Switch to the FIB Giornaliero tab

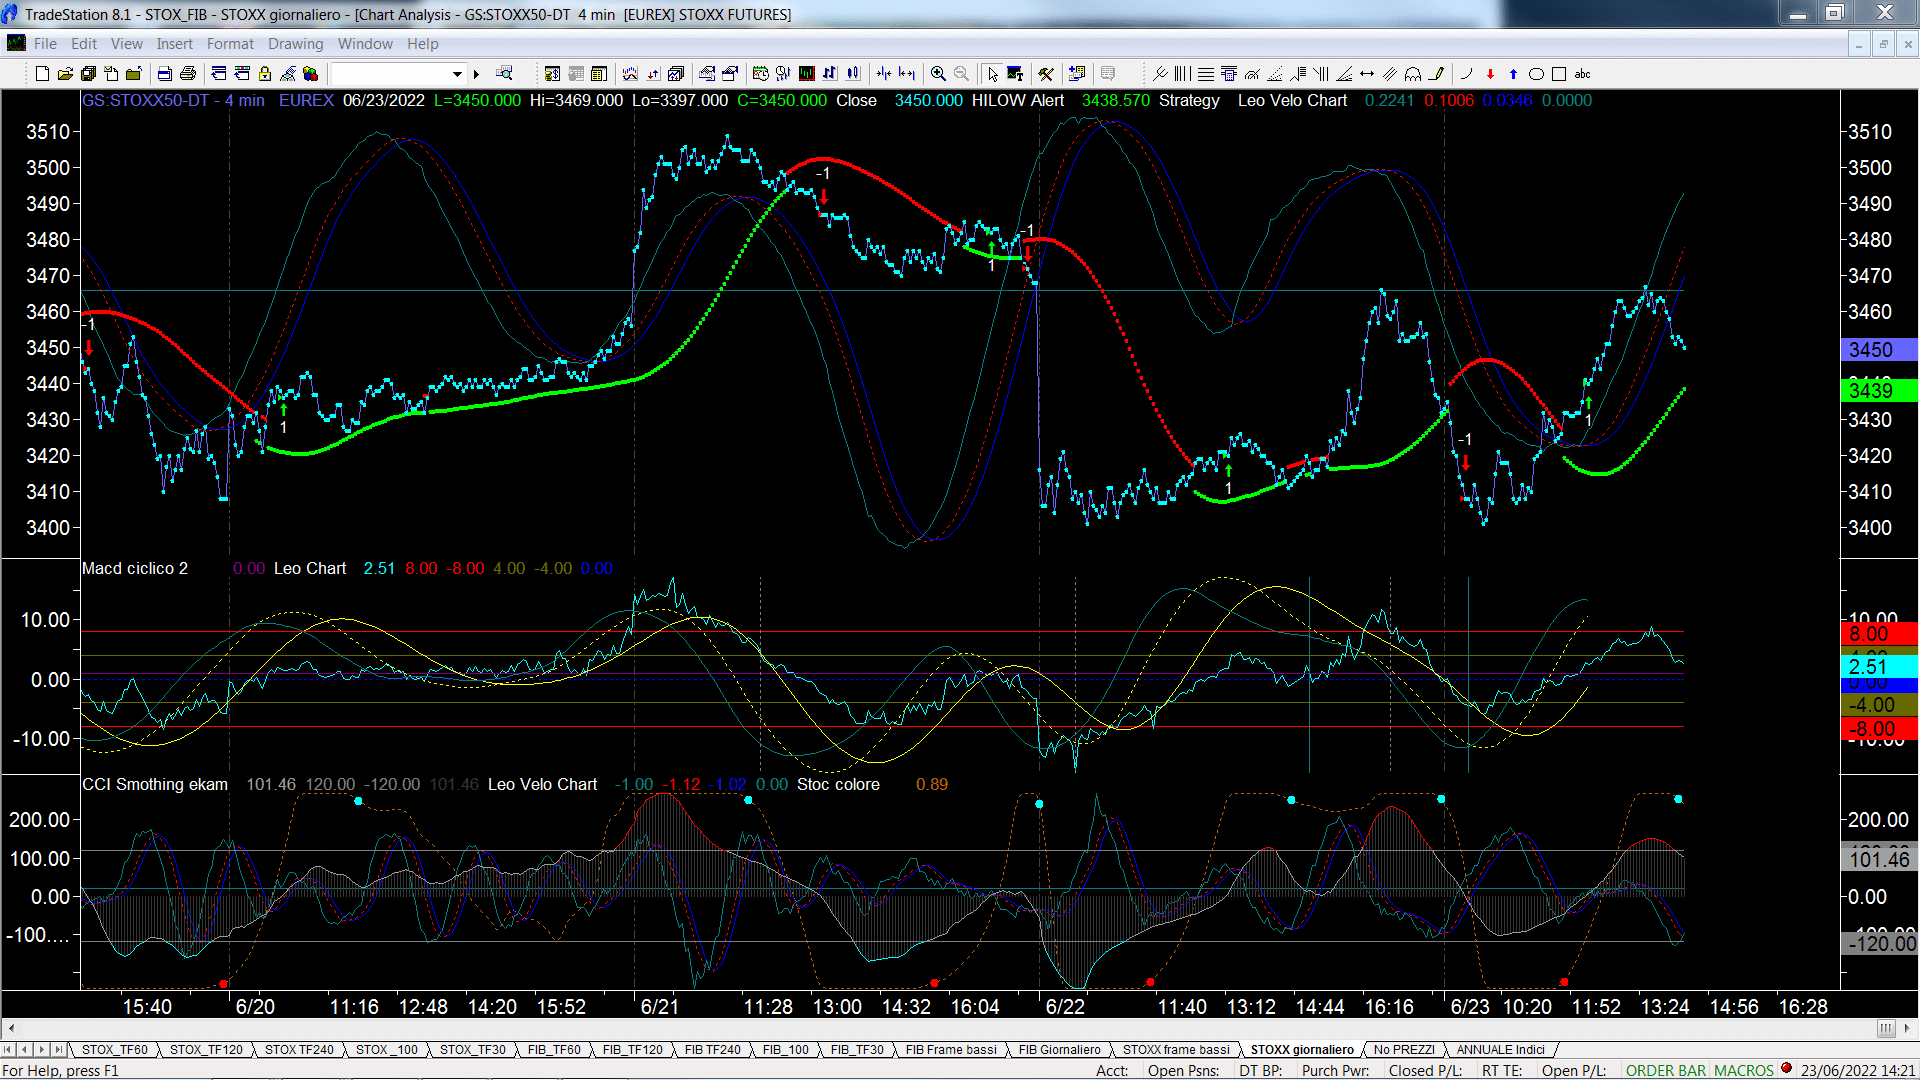(1059, 1050)
